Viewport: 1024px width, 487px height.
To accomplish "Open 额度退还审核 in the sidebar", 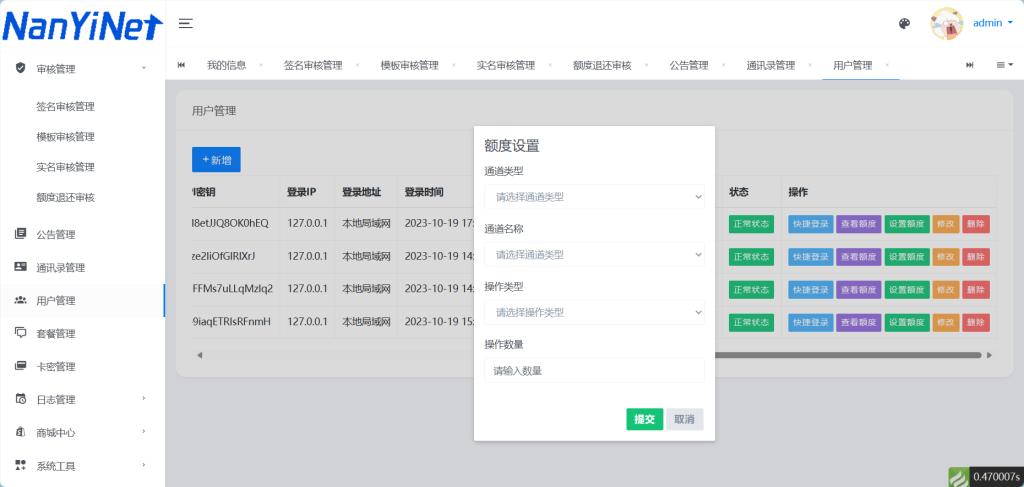I will tap(65, 197).
